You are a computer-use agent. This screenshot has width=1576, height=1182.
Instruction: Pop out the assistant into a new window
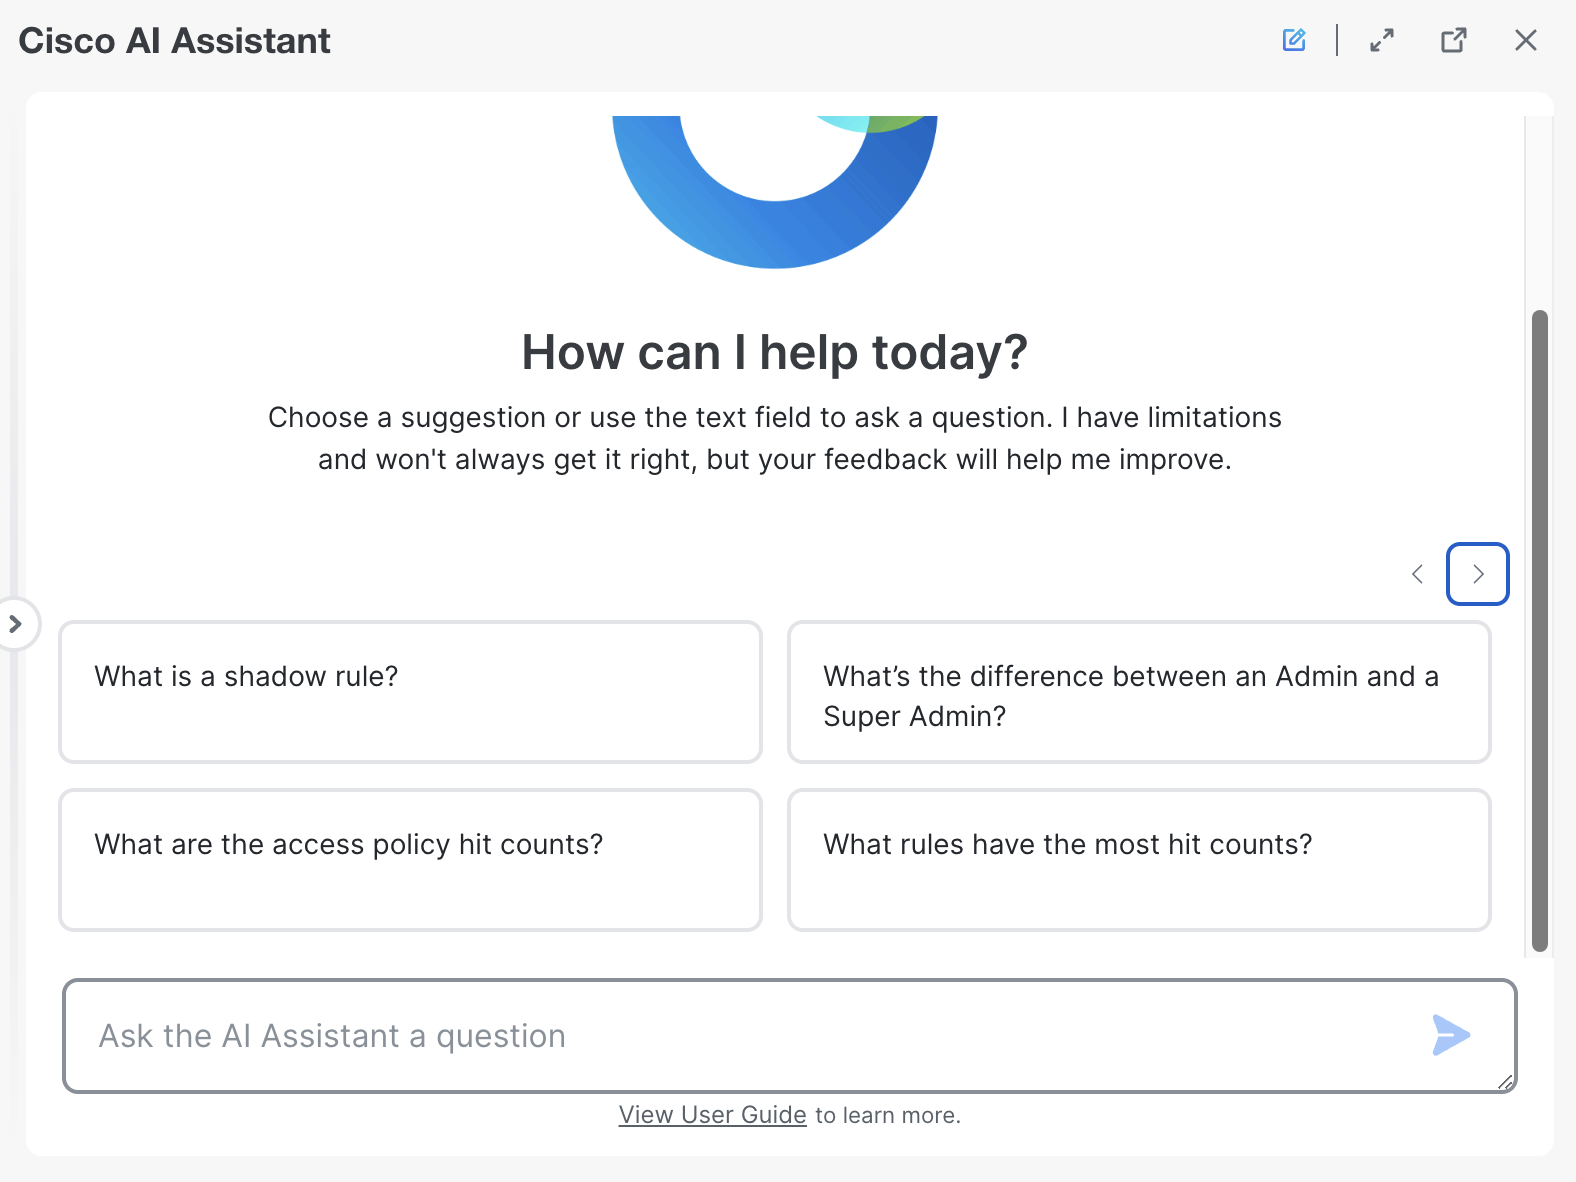[1453, 40]
